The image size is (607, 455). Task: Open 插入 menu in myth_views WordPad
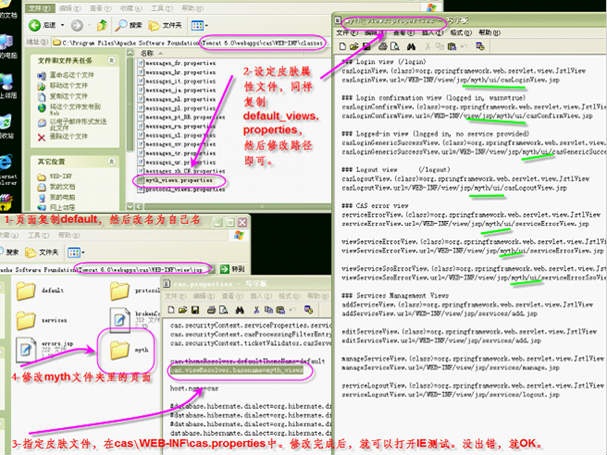[433, 33]
